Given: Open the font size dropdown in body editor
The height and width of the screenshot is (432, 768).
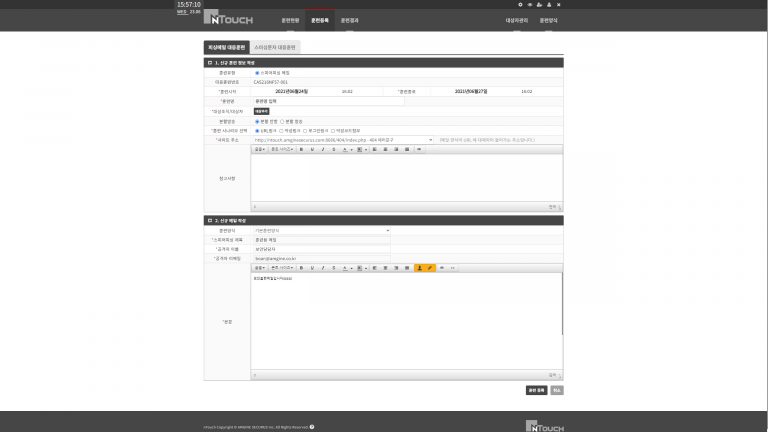Looking at the screenshot, I should (282, 268).
